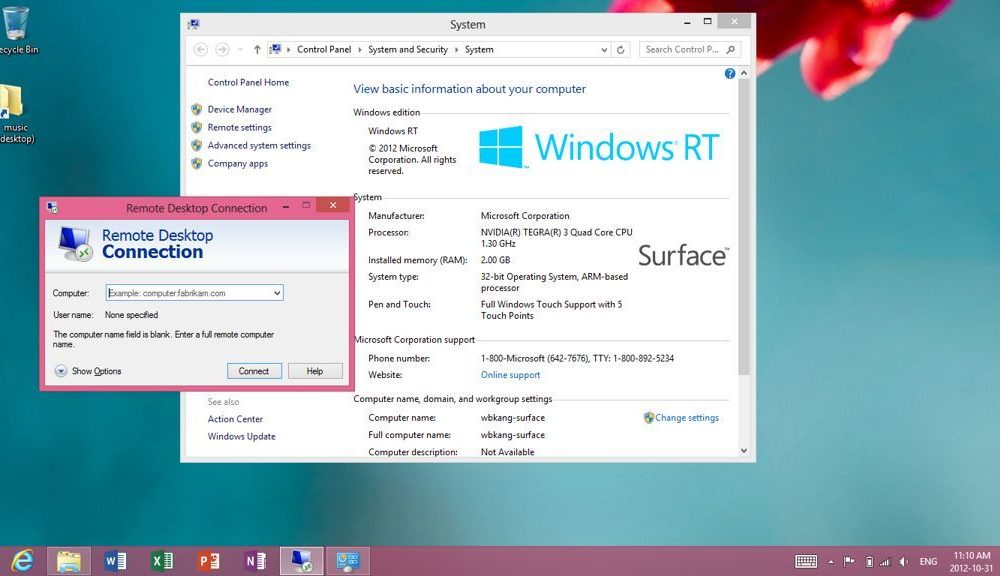Select the 2.00 GB installed memory value
The width and height of the screenshot is (1000, 576).
pos(496,260)
